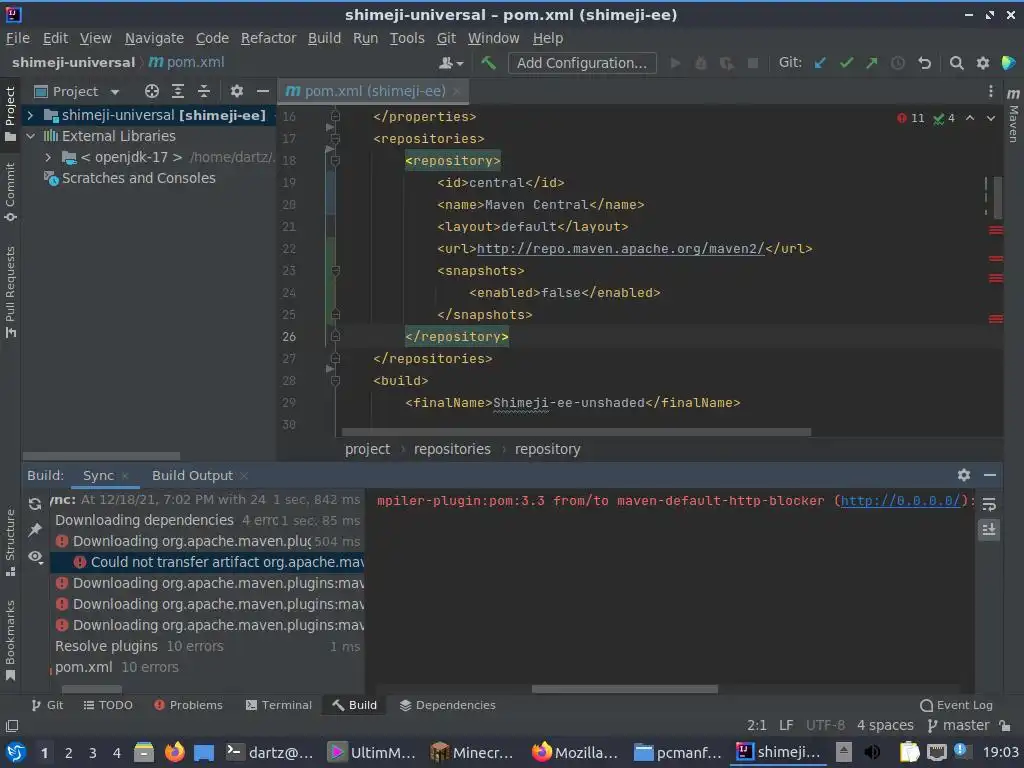1024x768 pixels.
Task: Open the Terminal tool window
Action: [278, 705]
